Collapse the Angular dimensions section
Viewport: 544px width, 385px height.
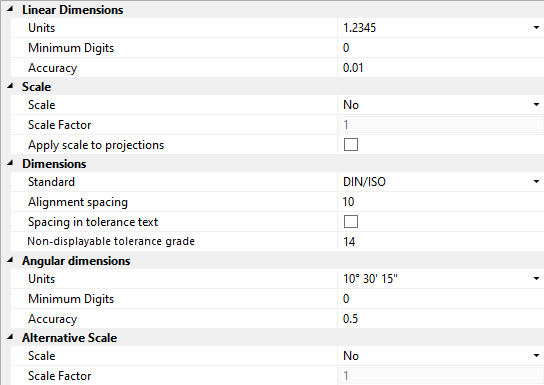pyautogui.click(x=10, y=260)
